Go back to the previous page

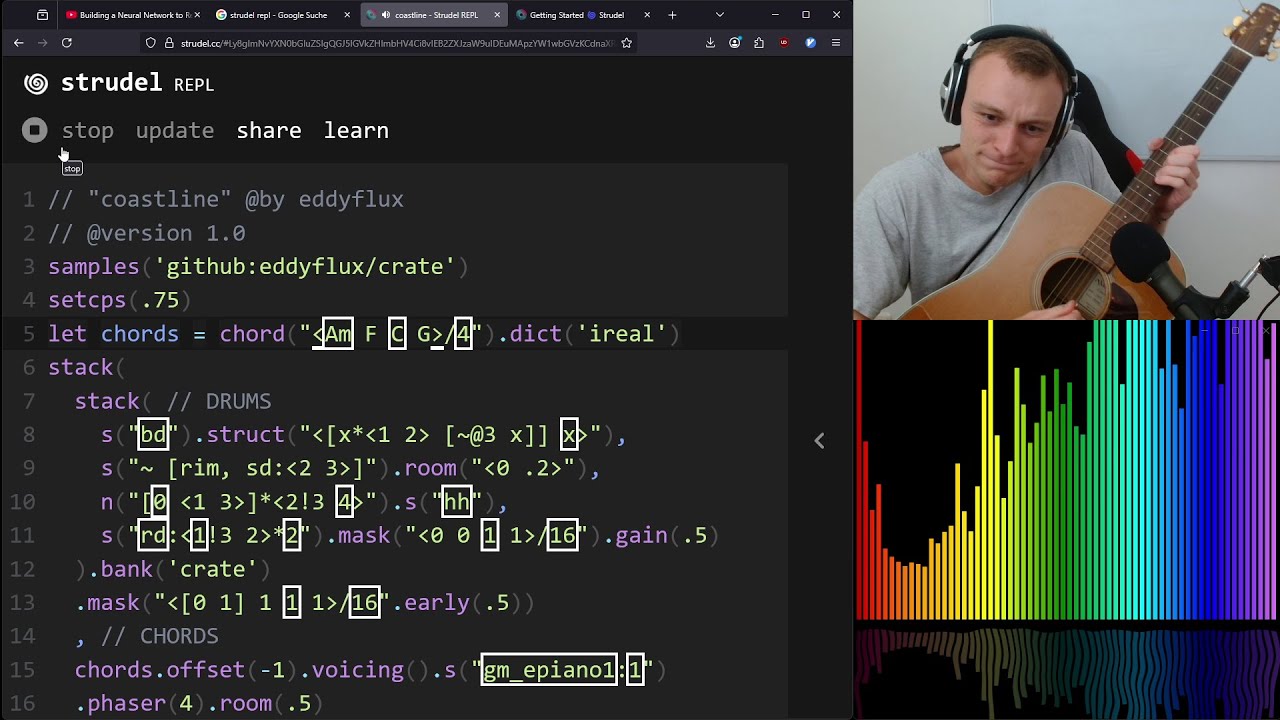pyautogui.click(x=18, y=43)
